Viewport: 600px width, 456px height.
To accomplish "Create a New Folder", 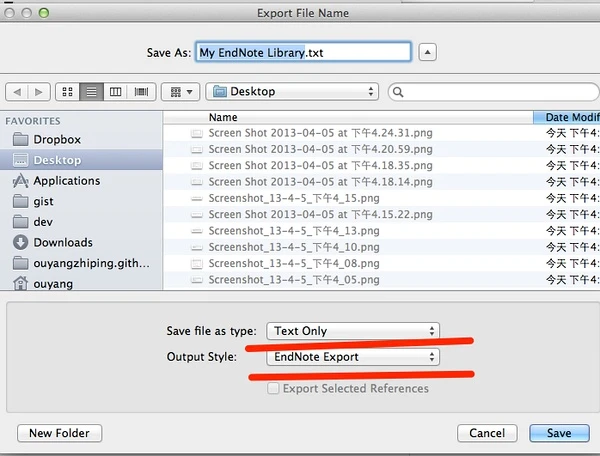I will [59, 433].
